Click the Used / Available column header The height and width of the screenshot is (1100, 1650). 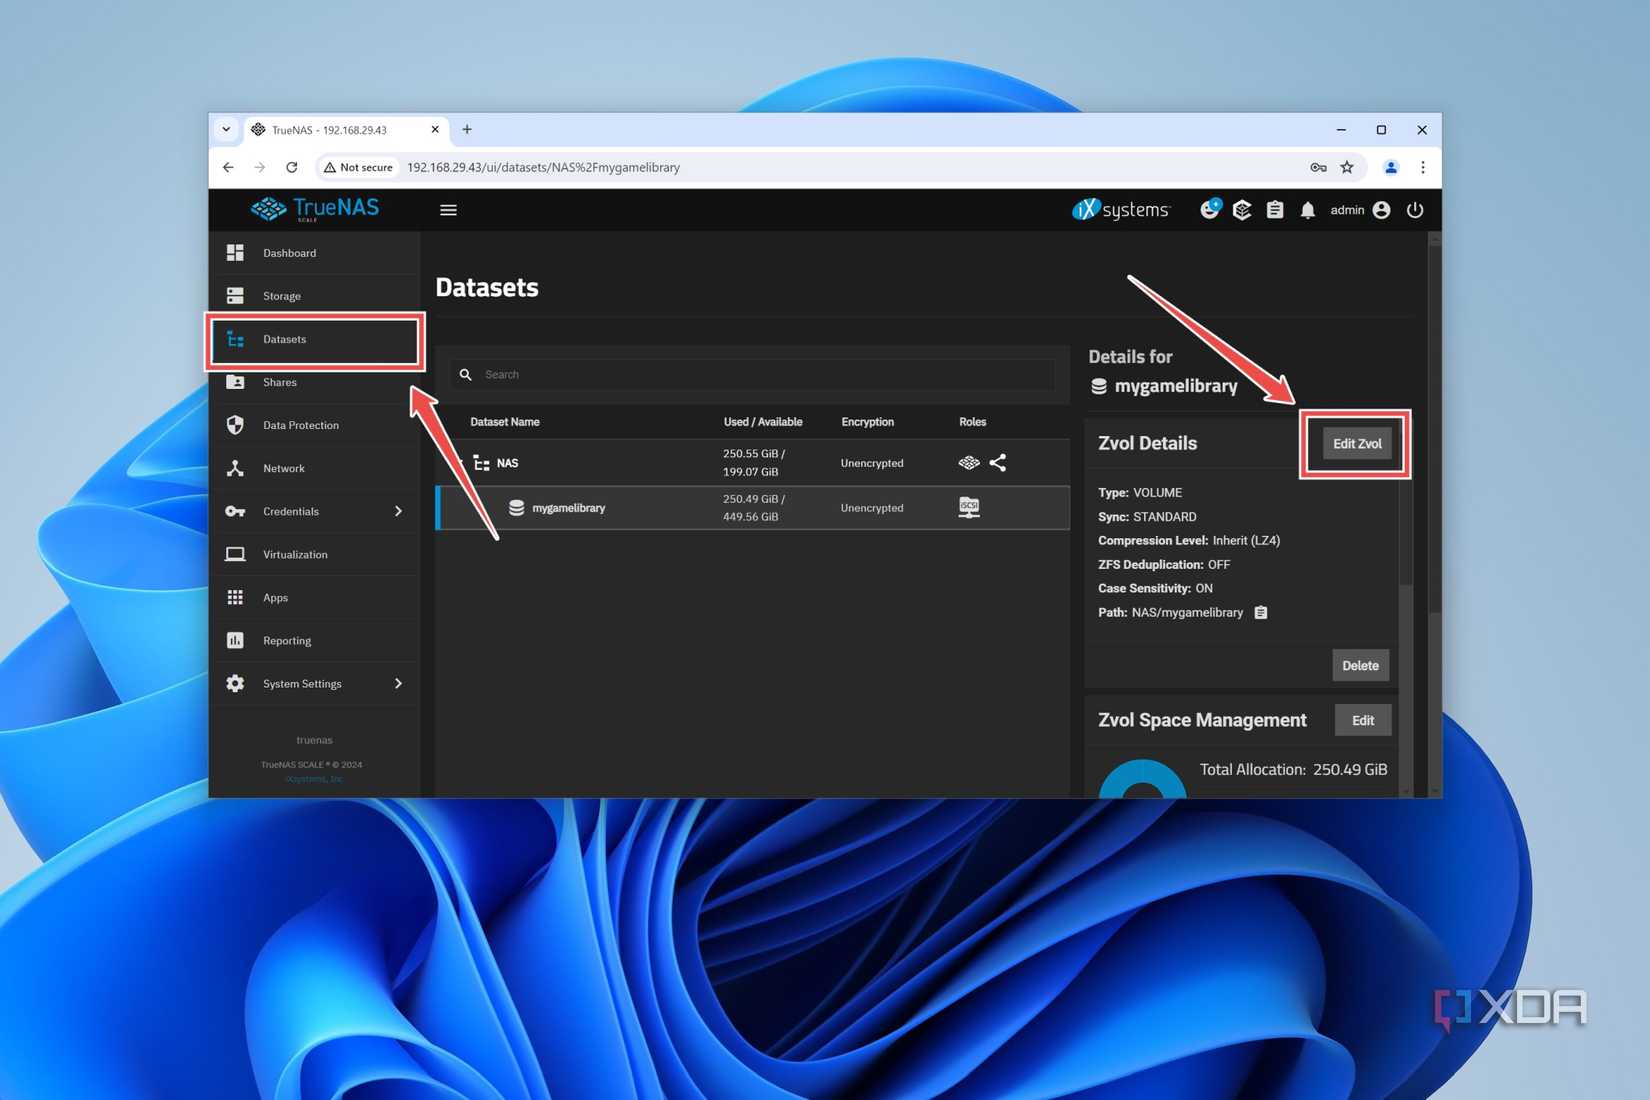click(763, 422)
